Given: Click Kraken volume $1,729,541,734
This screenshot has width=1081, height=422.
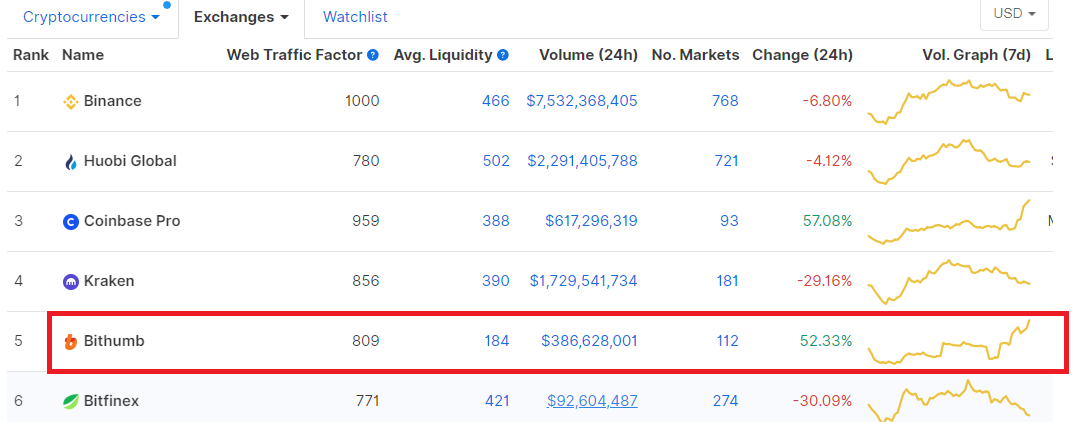Looking at the screenshot, I should coord(583,281).
